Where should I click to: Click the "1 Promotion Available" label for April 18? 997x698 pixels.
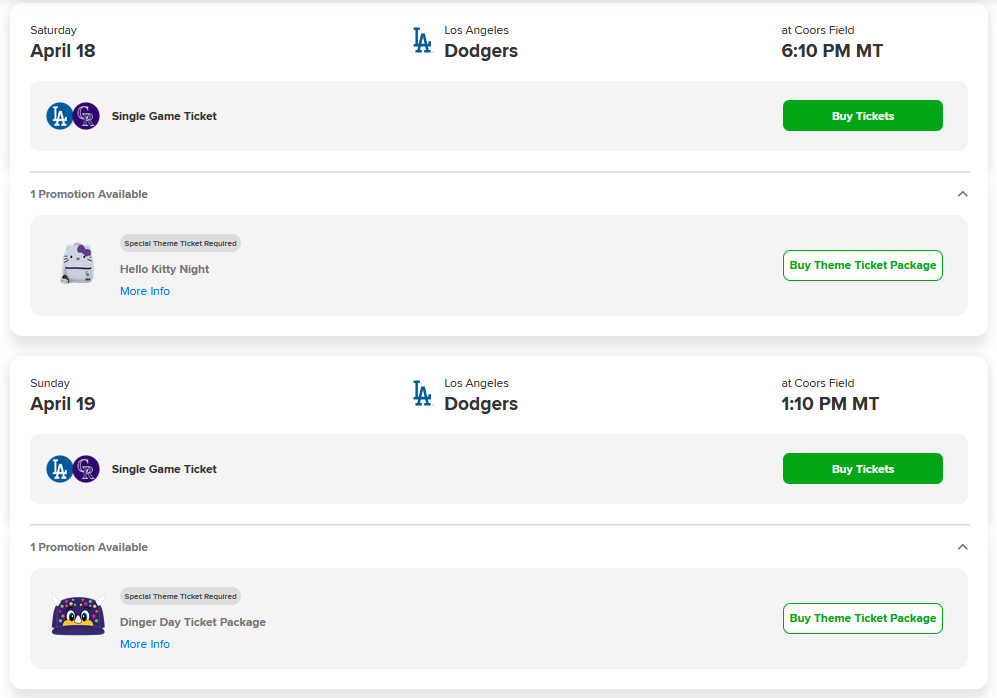[x=89, y=194]
